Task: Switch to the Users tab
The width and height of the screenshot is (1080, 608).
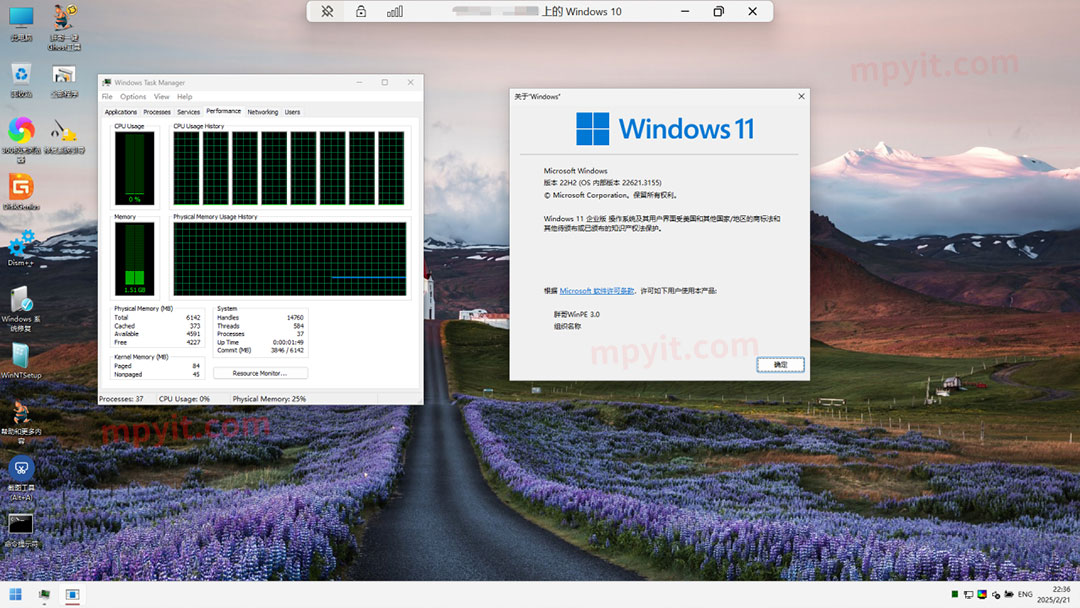Action: point(293,112)
